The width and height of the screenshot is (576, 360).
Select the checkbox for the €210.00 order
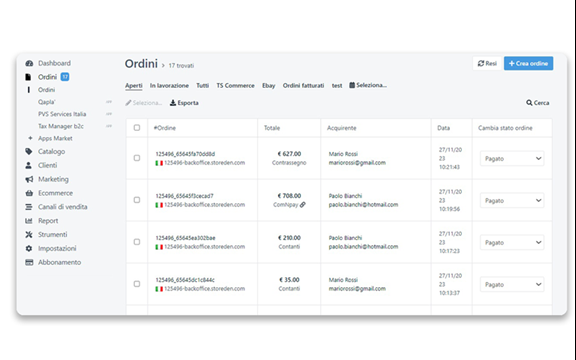tap(137, 242)
